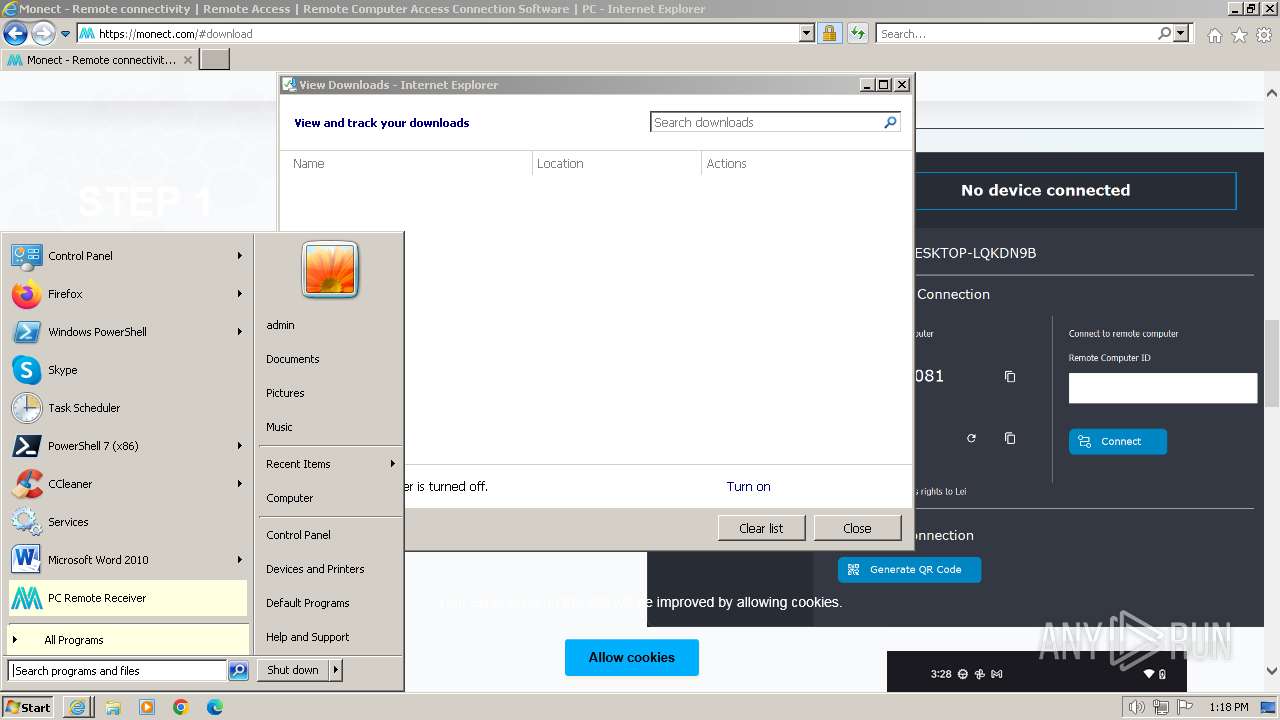
Task: Click the refresh button in address bar
Action: tap(857, 33)
